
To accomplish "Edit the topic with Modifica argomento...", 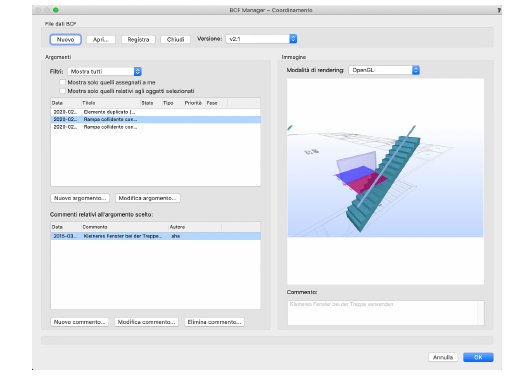I will pos(147,198).
